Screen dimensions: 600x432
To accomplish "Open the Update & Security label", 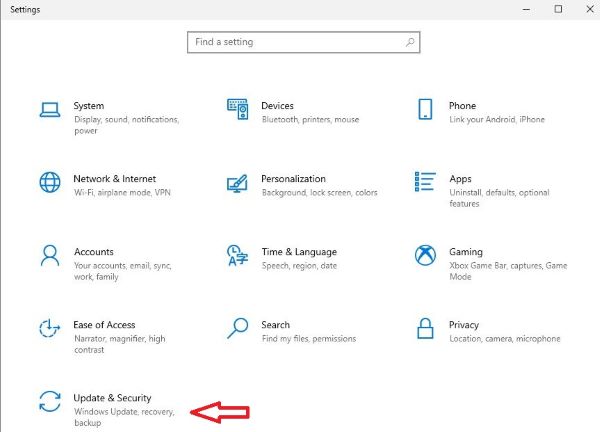I will [x=112, y=398].
